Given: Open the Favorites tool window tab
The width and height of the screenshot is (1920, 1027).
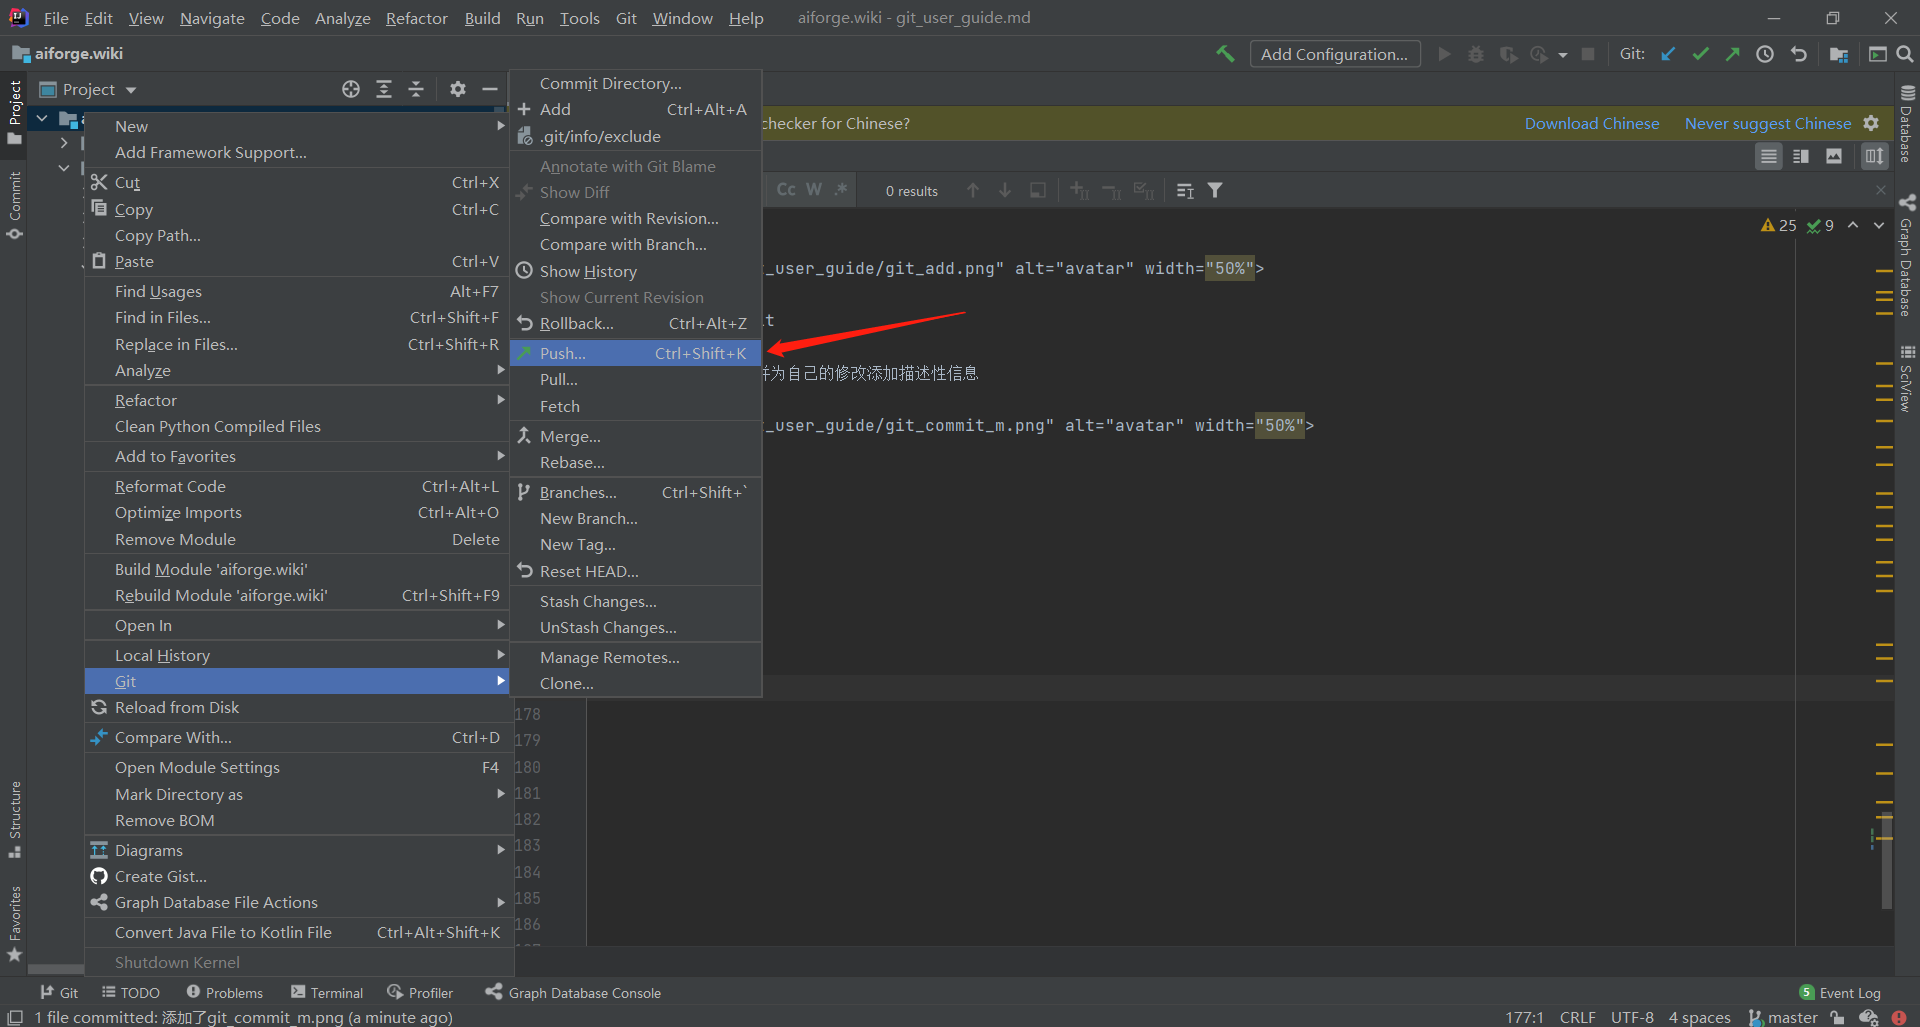Looking at the screenshot, I should (14, 924).
